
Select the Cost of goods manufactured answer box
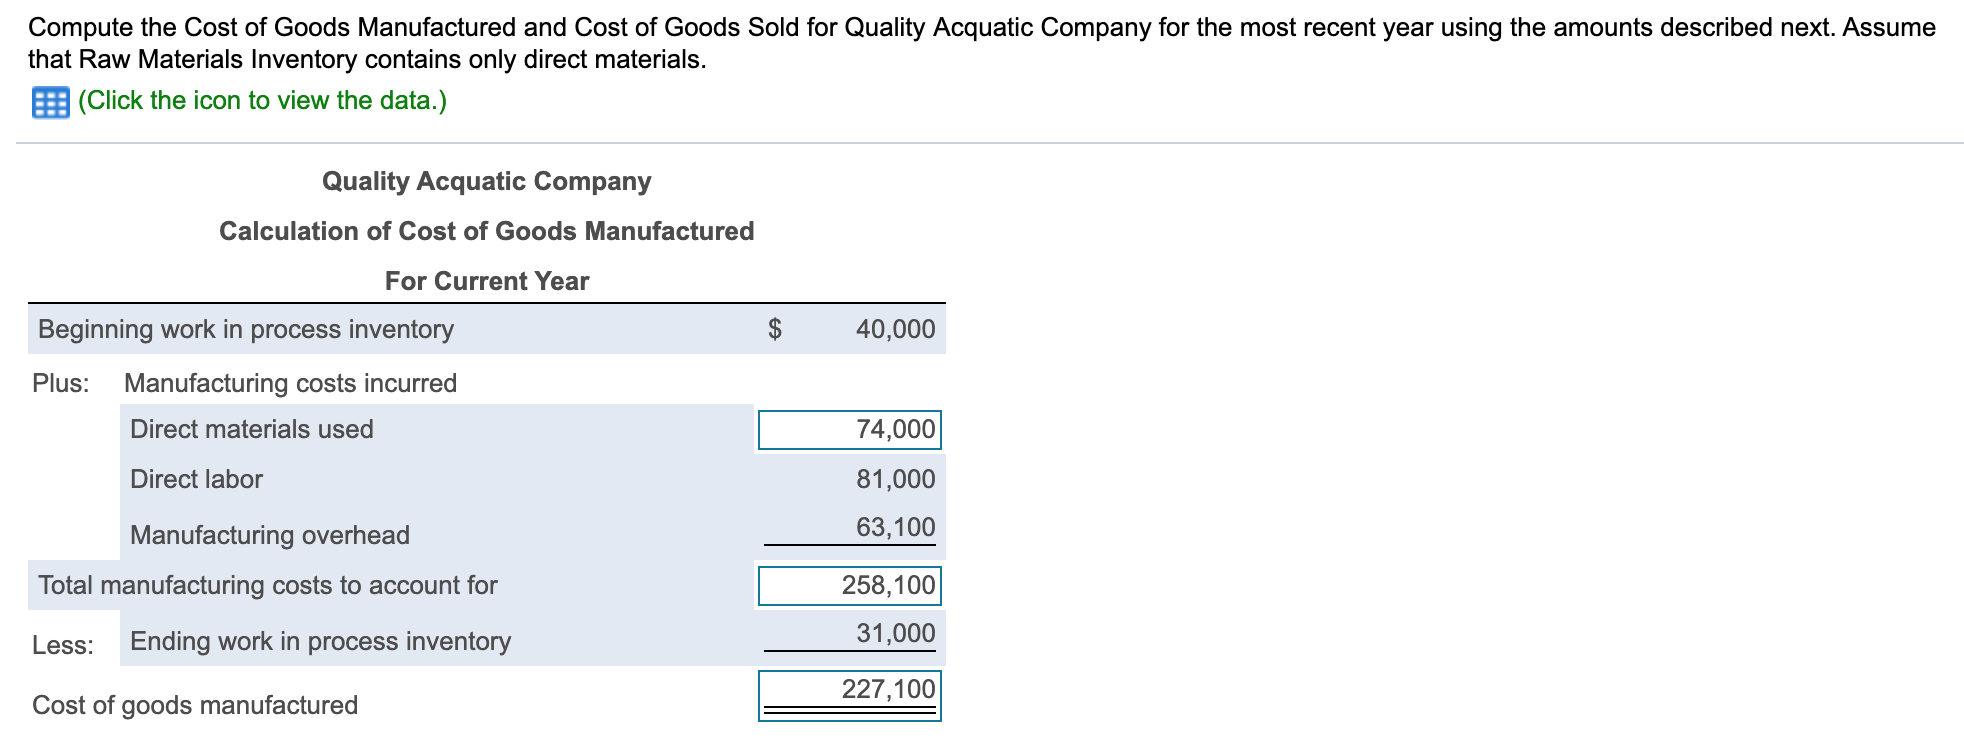point(850,687)
